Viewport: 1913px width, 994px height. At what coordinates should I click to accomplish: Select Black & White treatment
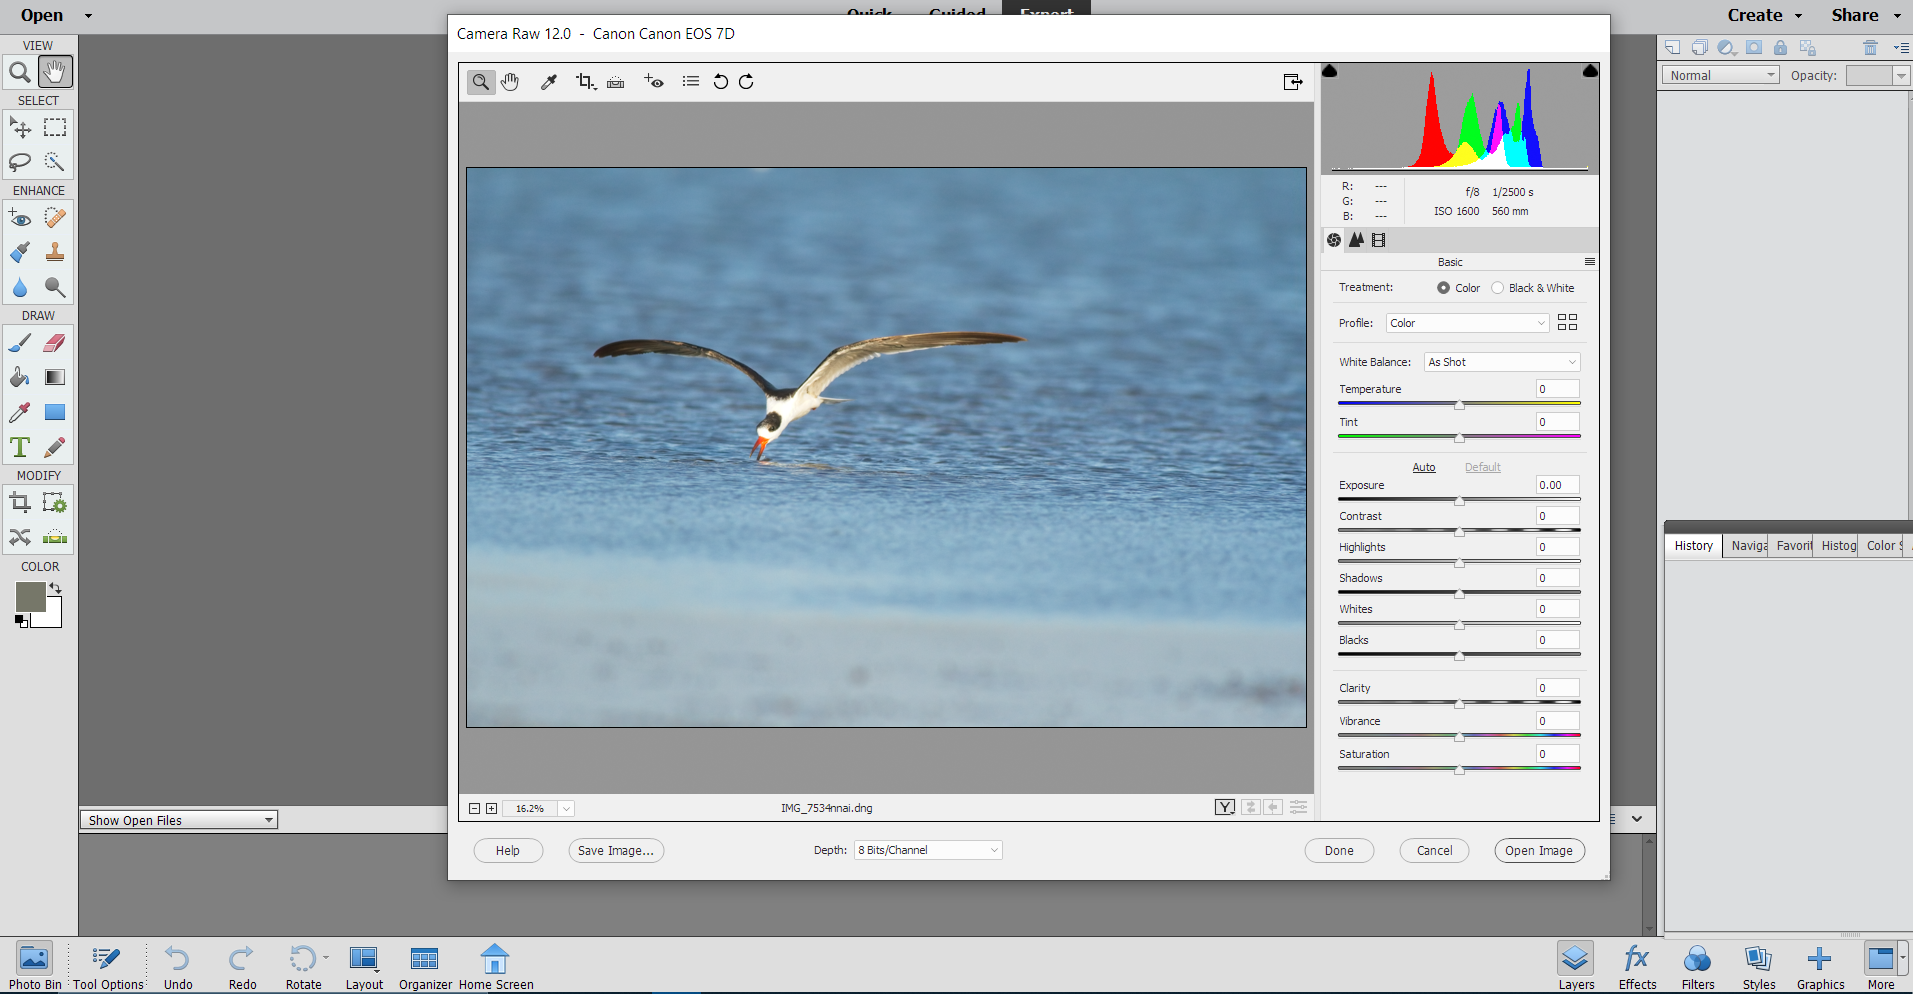click(x=1497, y=288)
